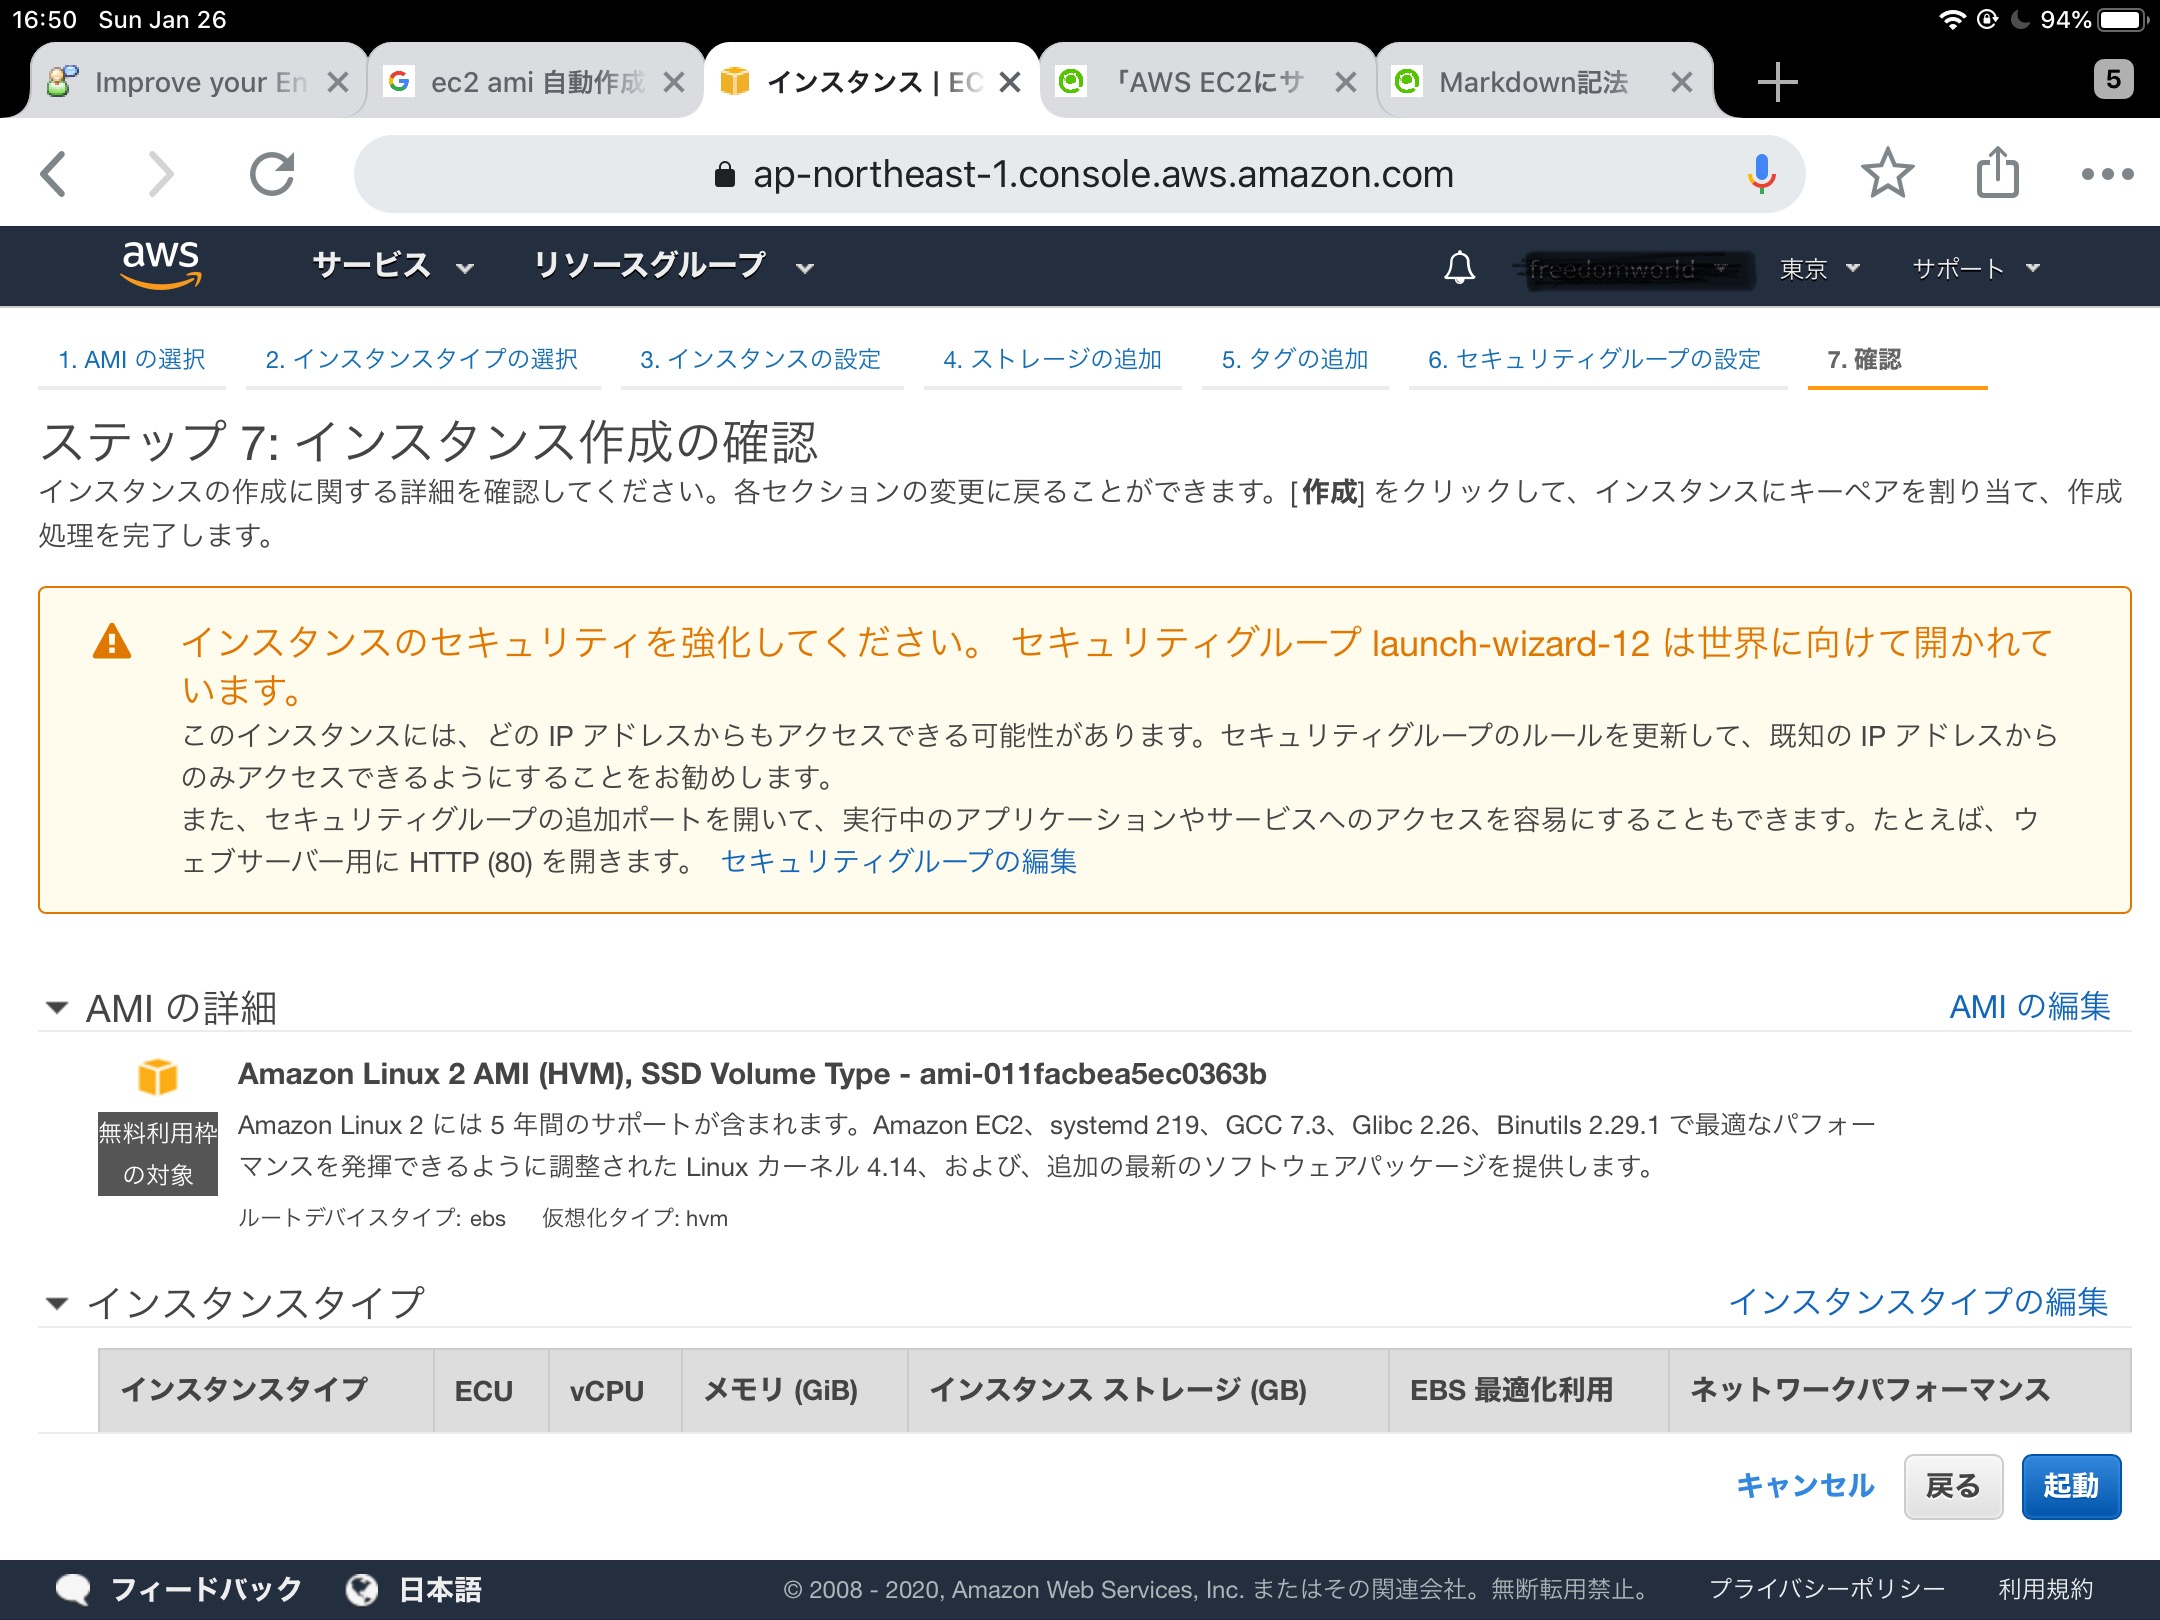Click the 無料利用枠の対象 badge
Screen dimensions: 2160x1620
coord(158,1153)
